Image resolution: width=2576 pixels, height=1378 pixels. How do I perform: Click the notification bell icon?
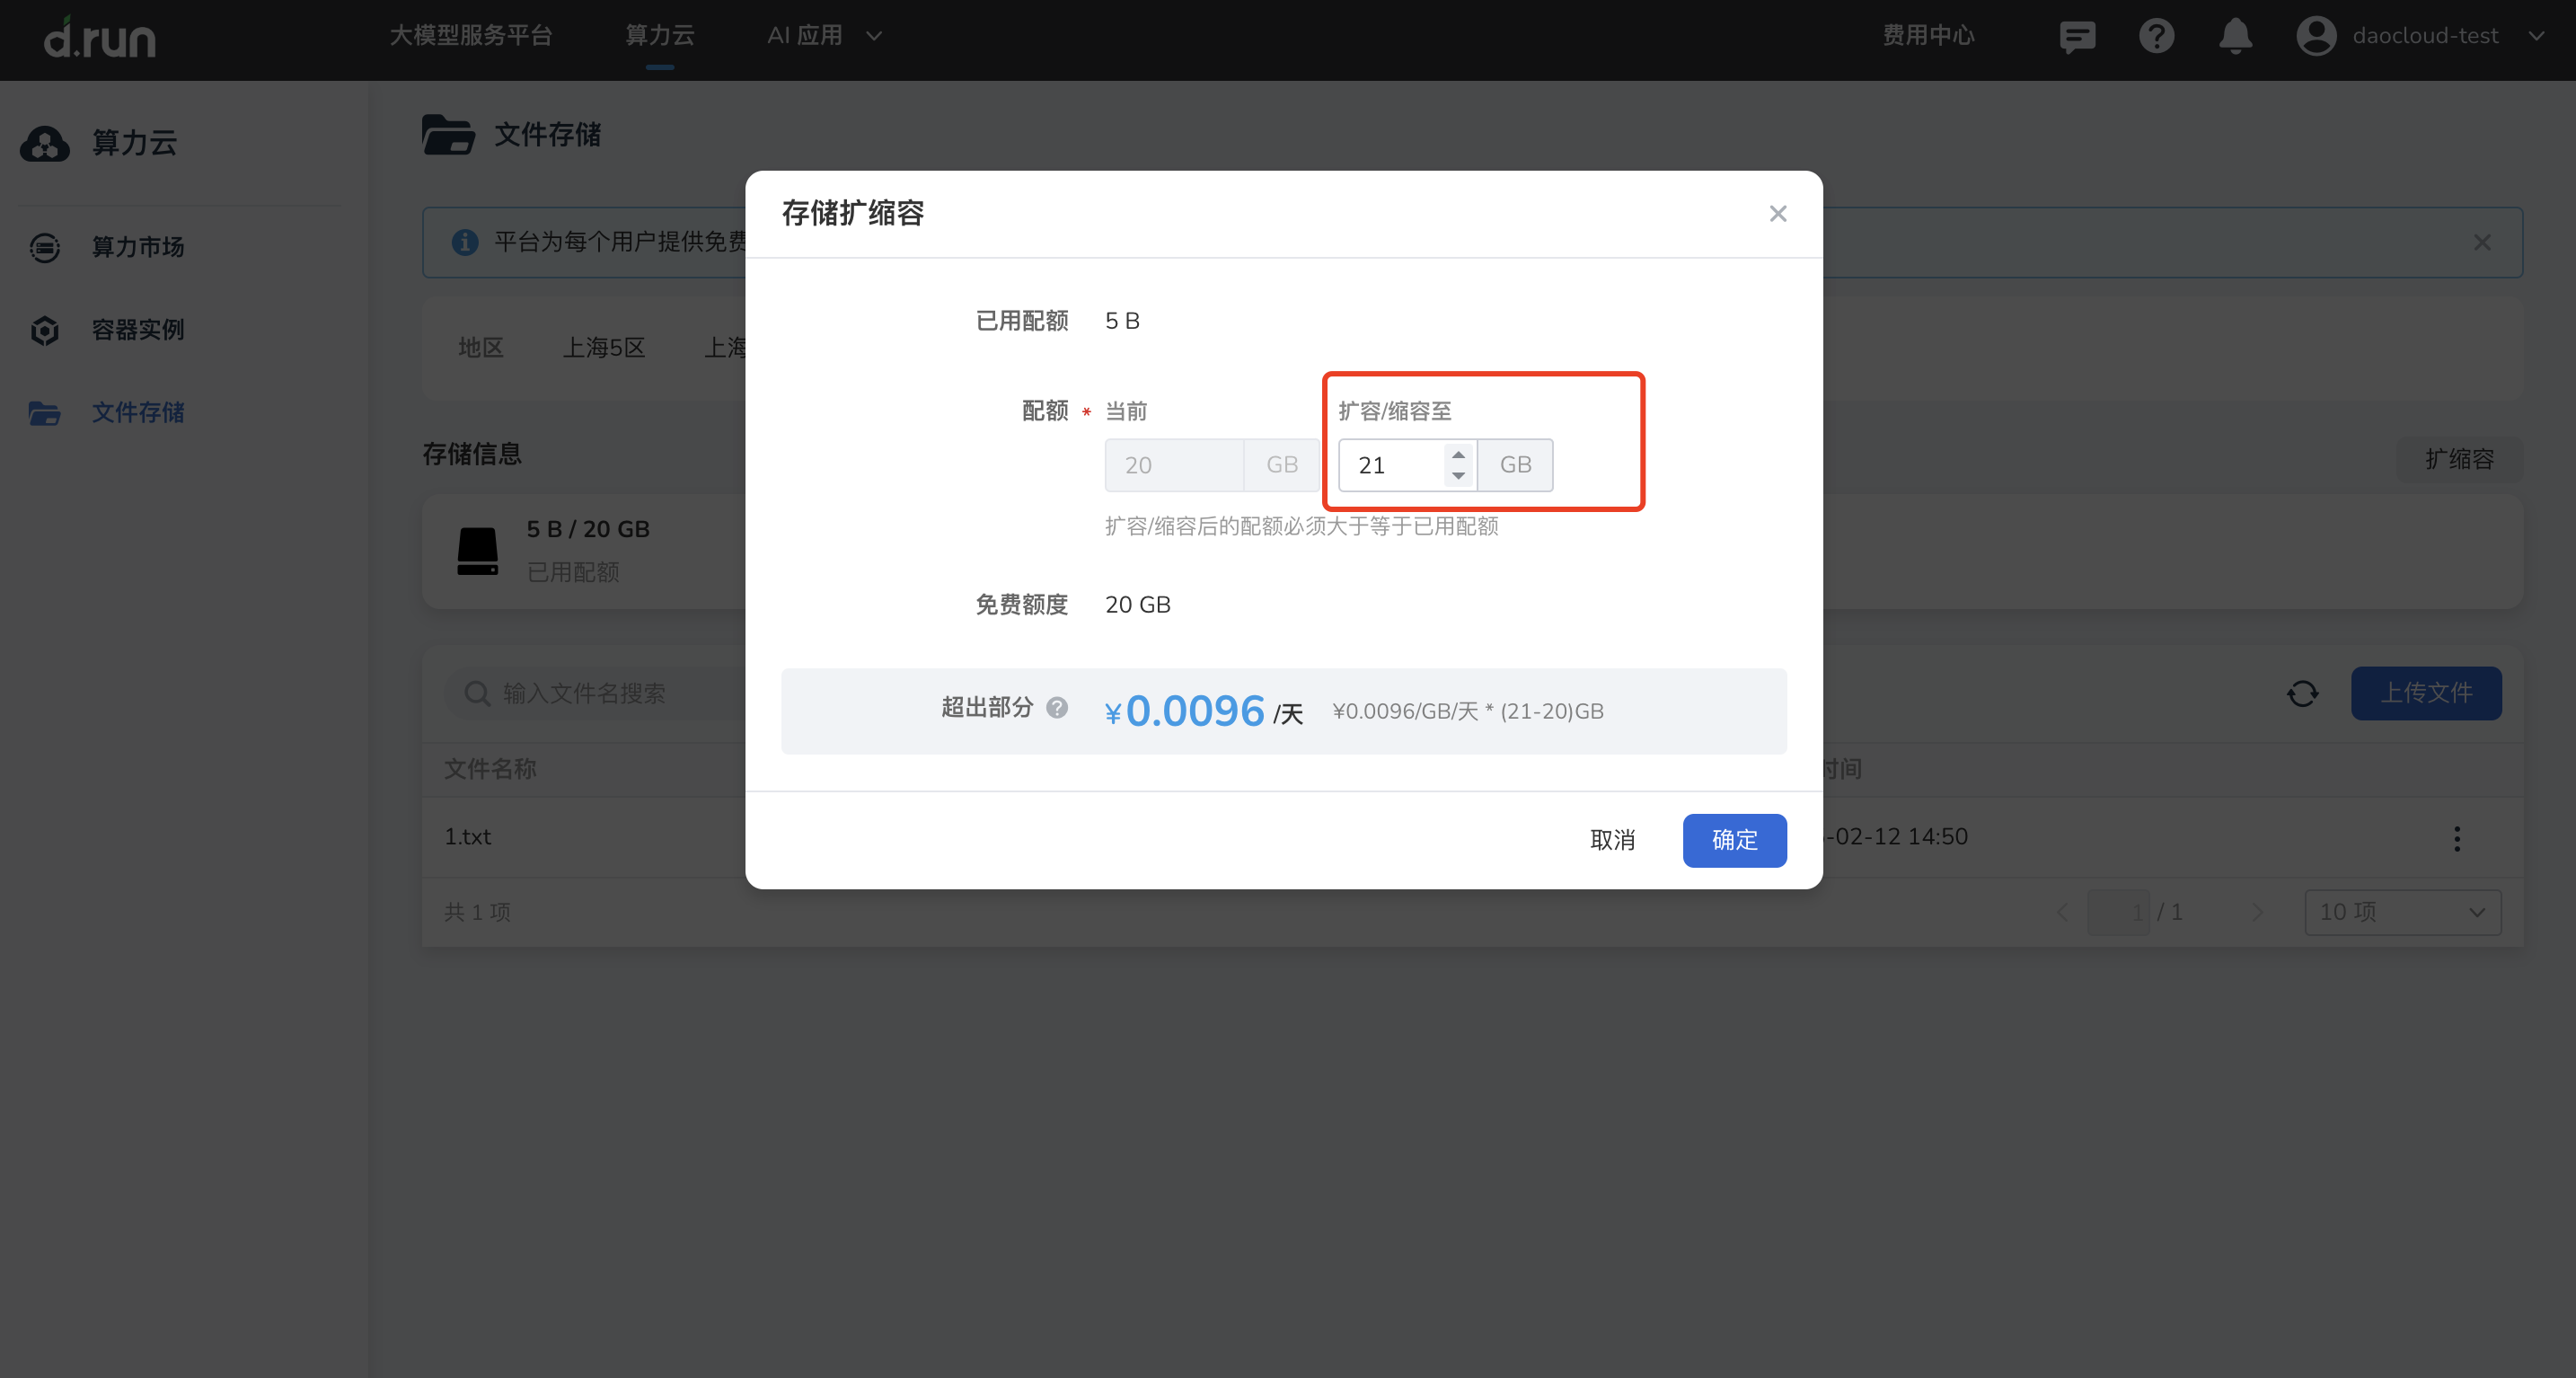tap(2235, 37)
